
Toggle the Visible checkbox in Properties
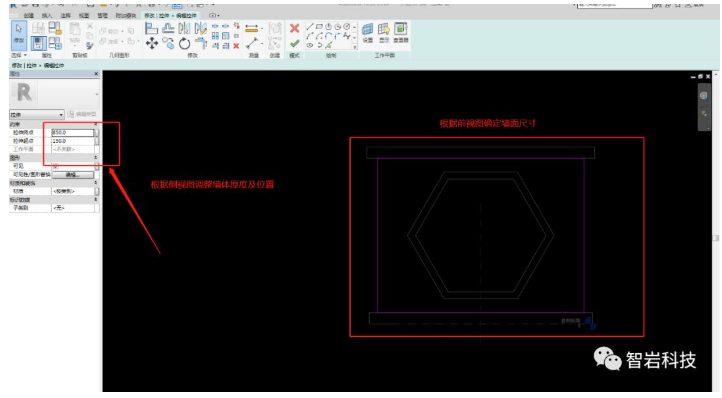(55, 166)
